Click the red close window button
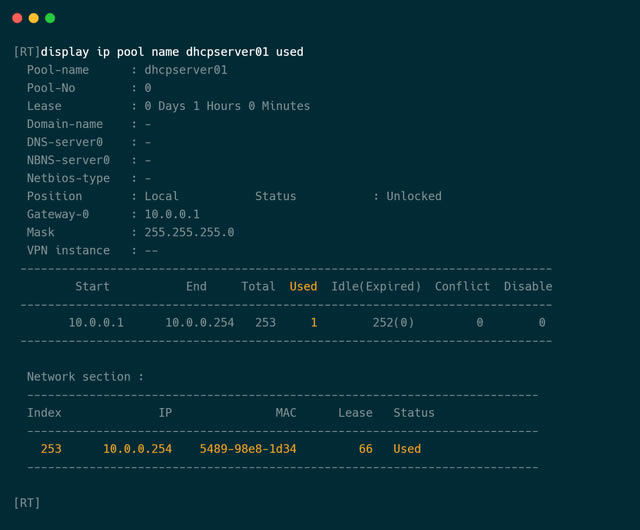 coord(17,18)
